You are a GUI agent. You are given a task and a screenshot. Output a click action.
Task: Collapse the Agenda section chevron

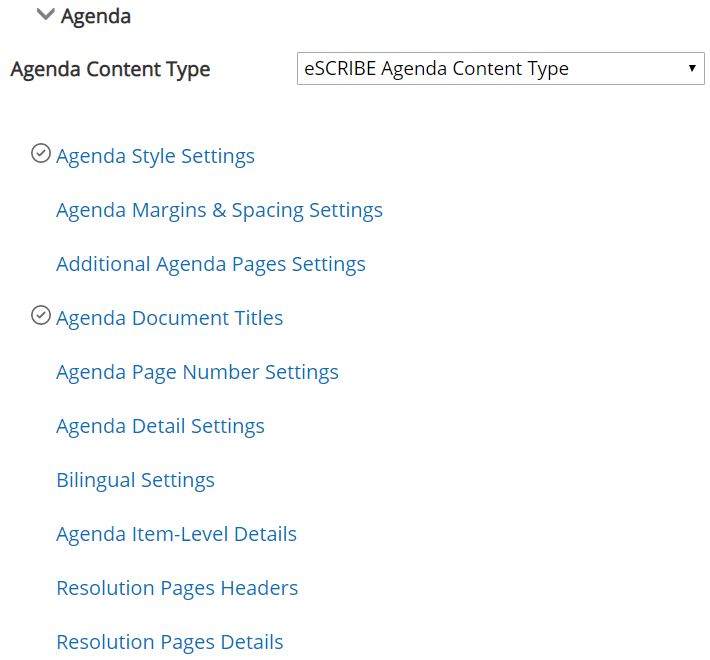coord(45,14)
